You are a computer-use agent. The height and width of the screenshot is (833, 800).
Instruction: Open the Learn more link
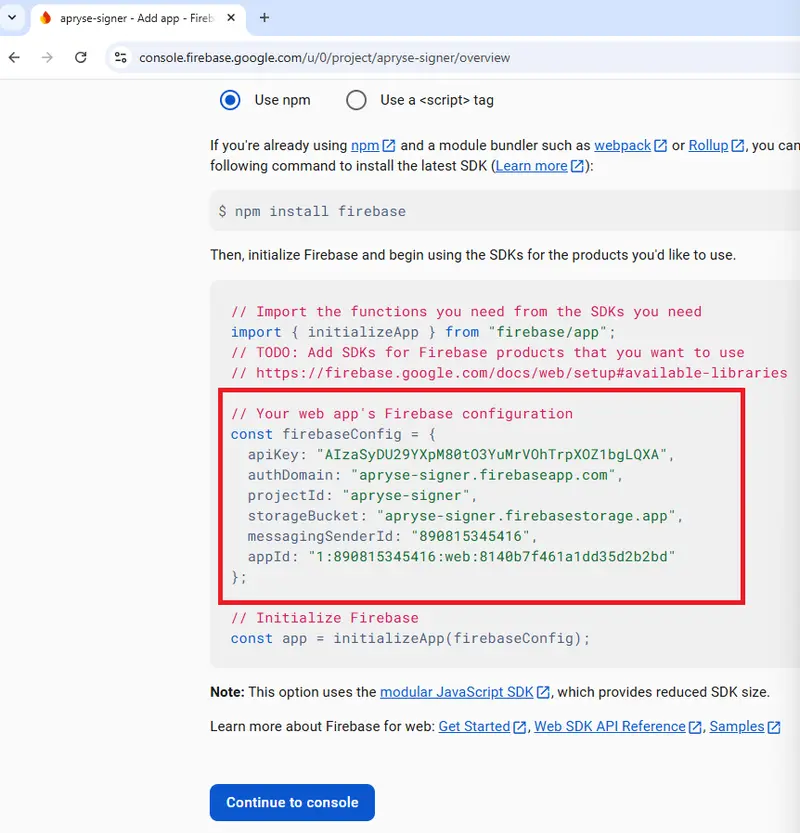point(531,166)
